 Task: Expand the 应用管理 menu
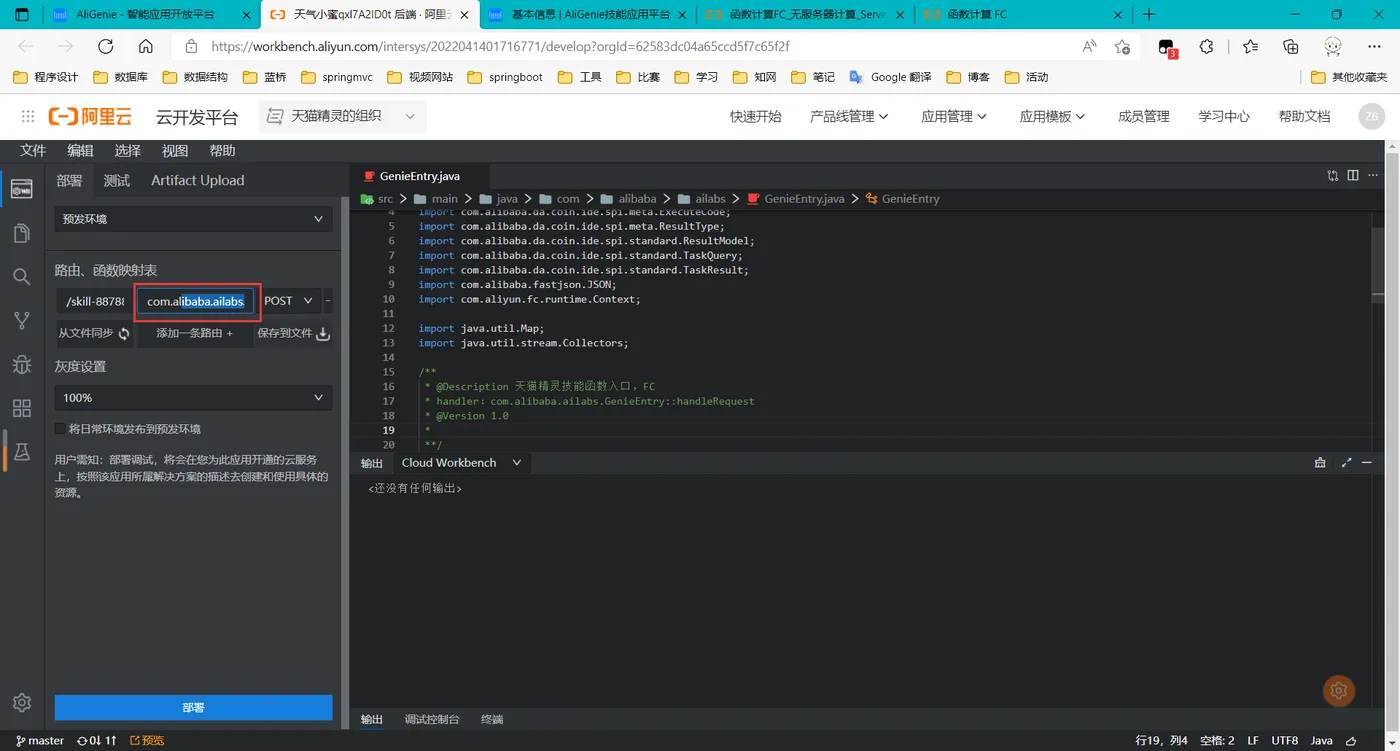pyautogui.click(x=954, y=116)
